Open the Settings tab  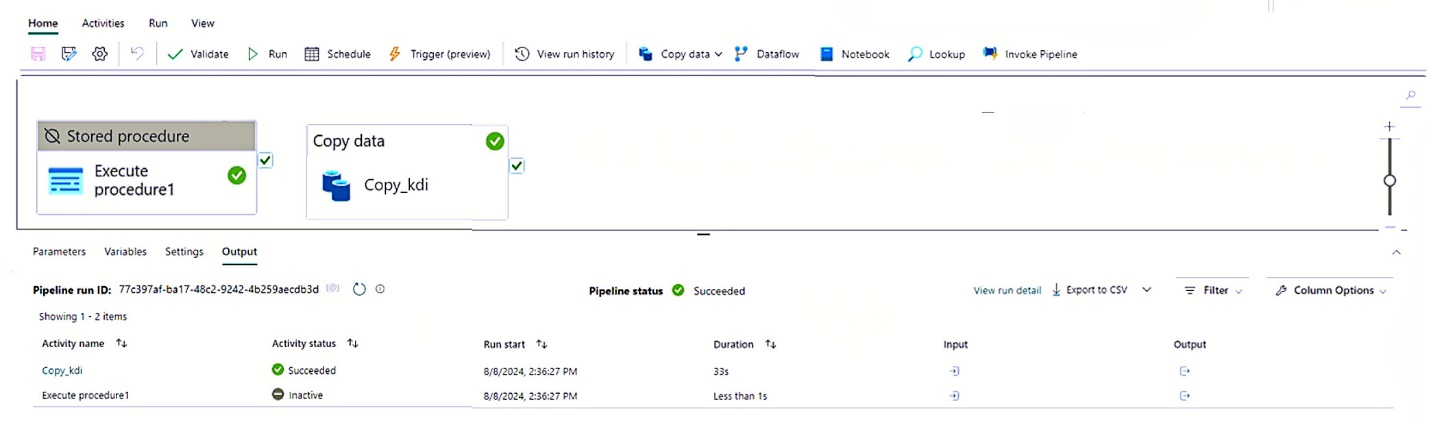click(x=184, y=252)
